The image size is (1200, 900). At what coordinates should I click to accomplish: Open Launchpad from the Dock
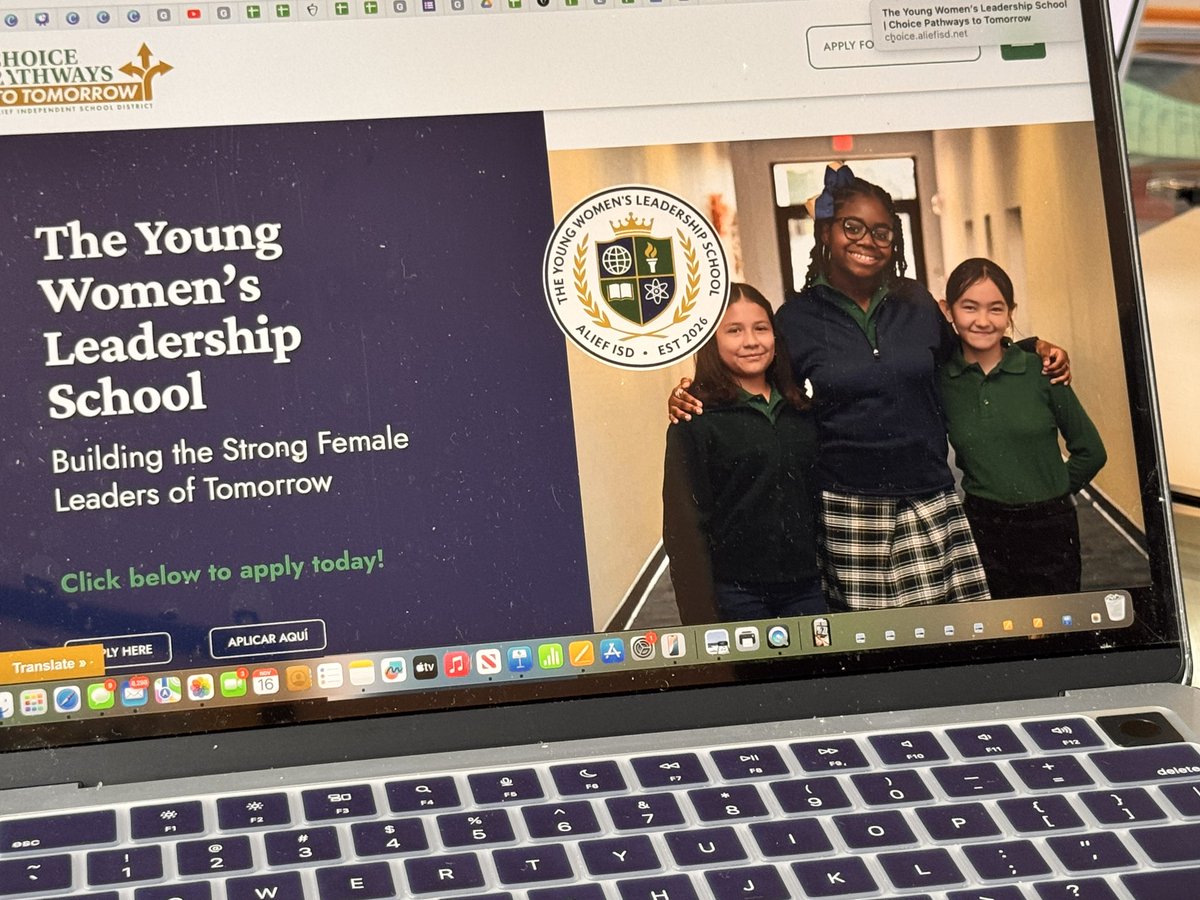[33, 702]
